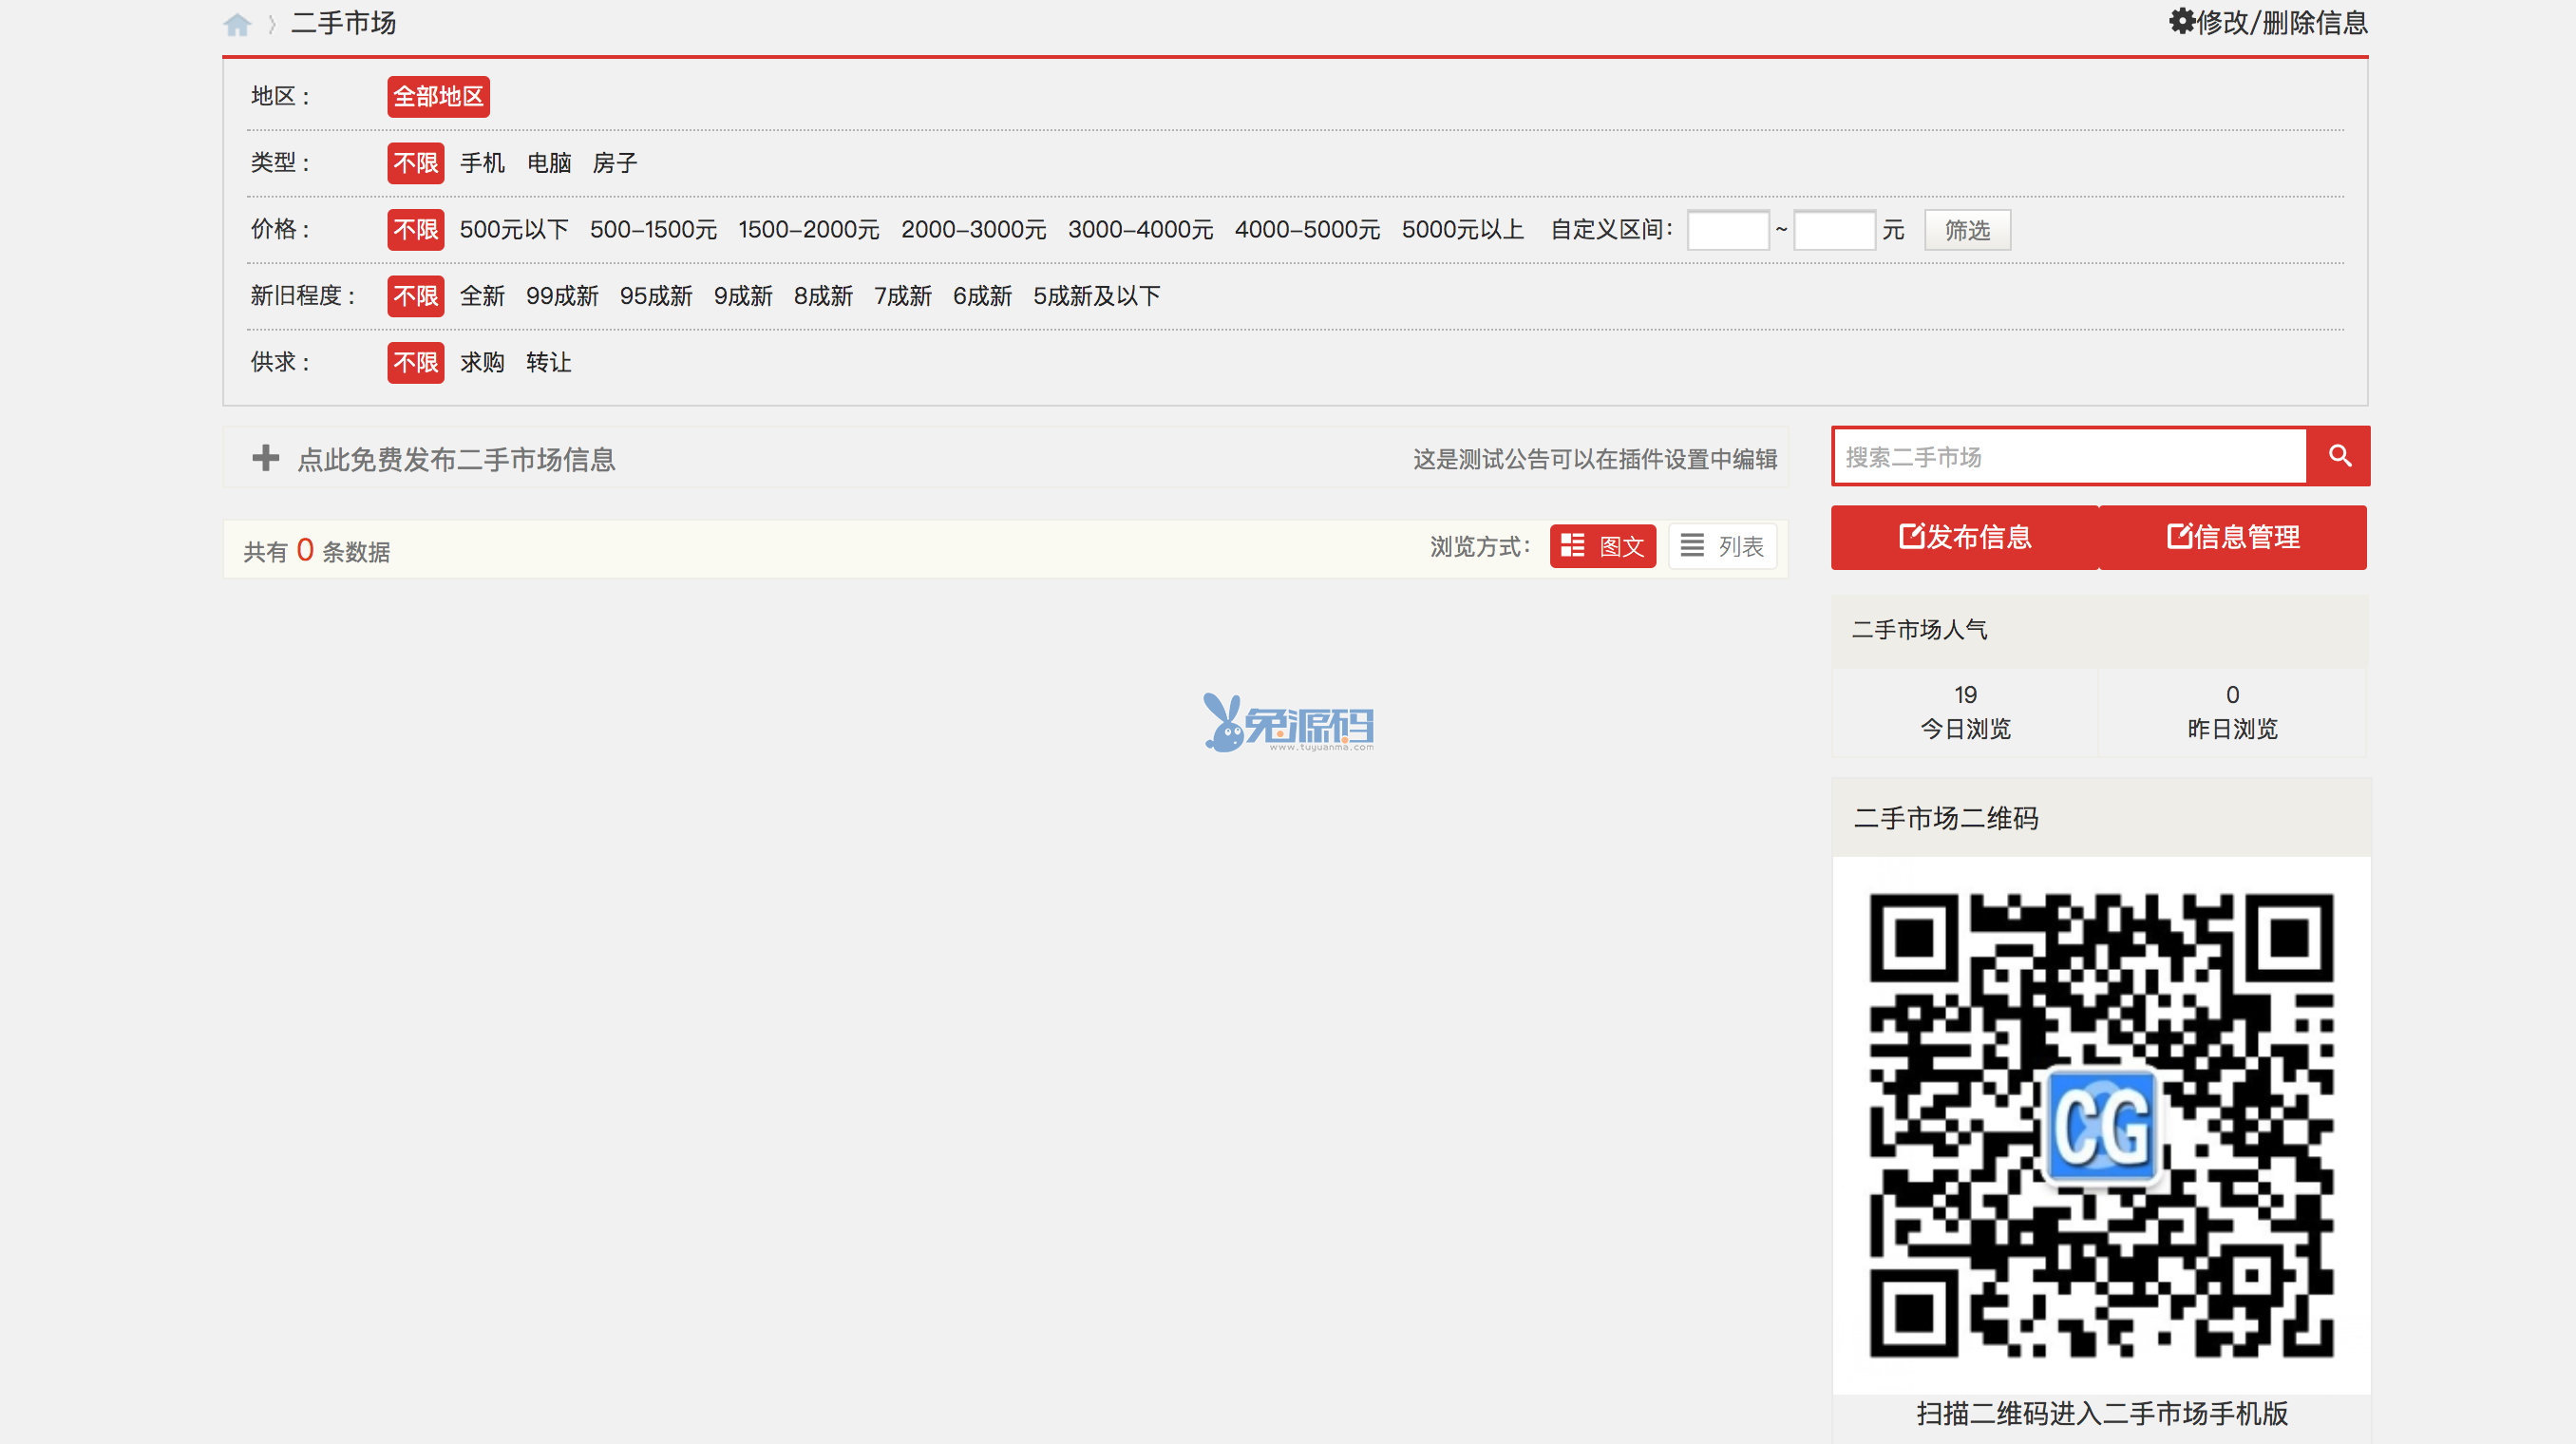The height and width of the screenshot is (1444, 2576).
Task: Click the 搜索二手市场 search field
Action: (2069, 457)
